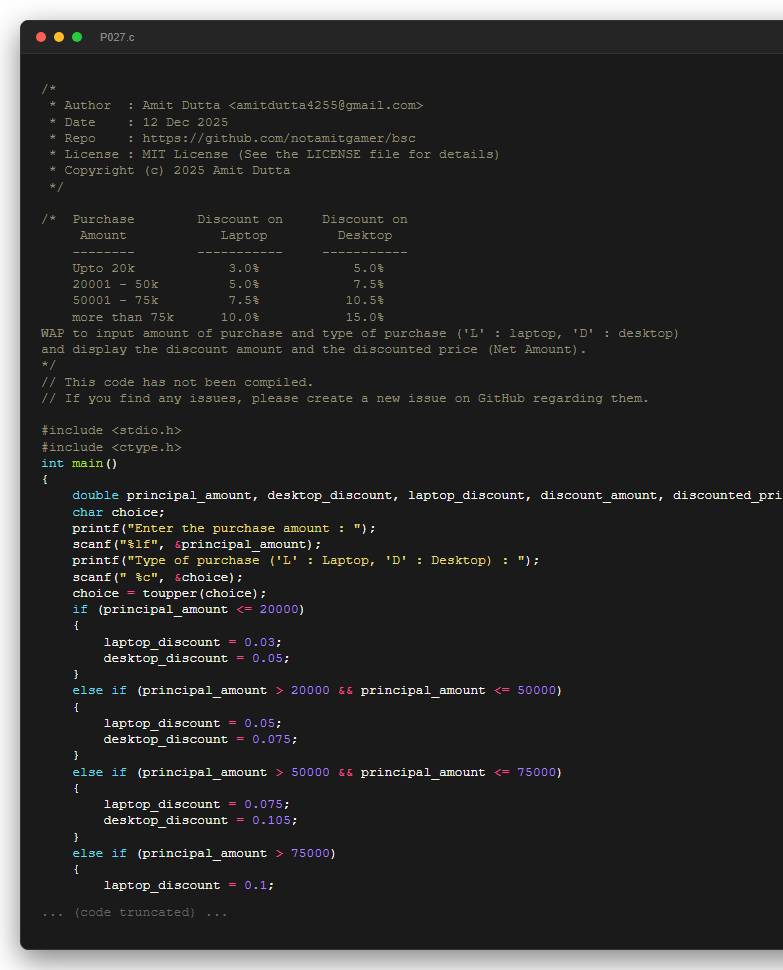Click 'laptop_discount = 0.1;' assignment

point(189,885)
